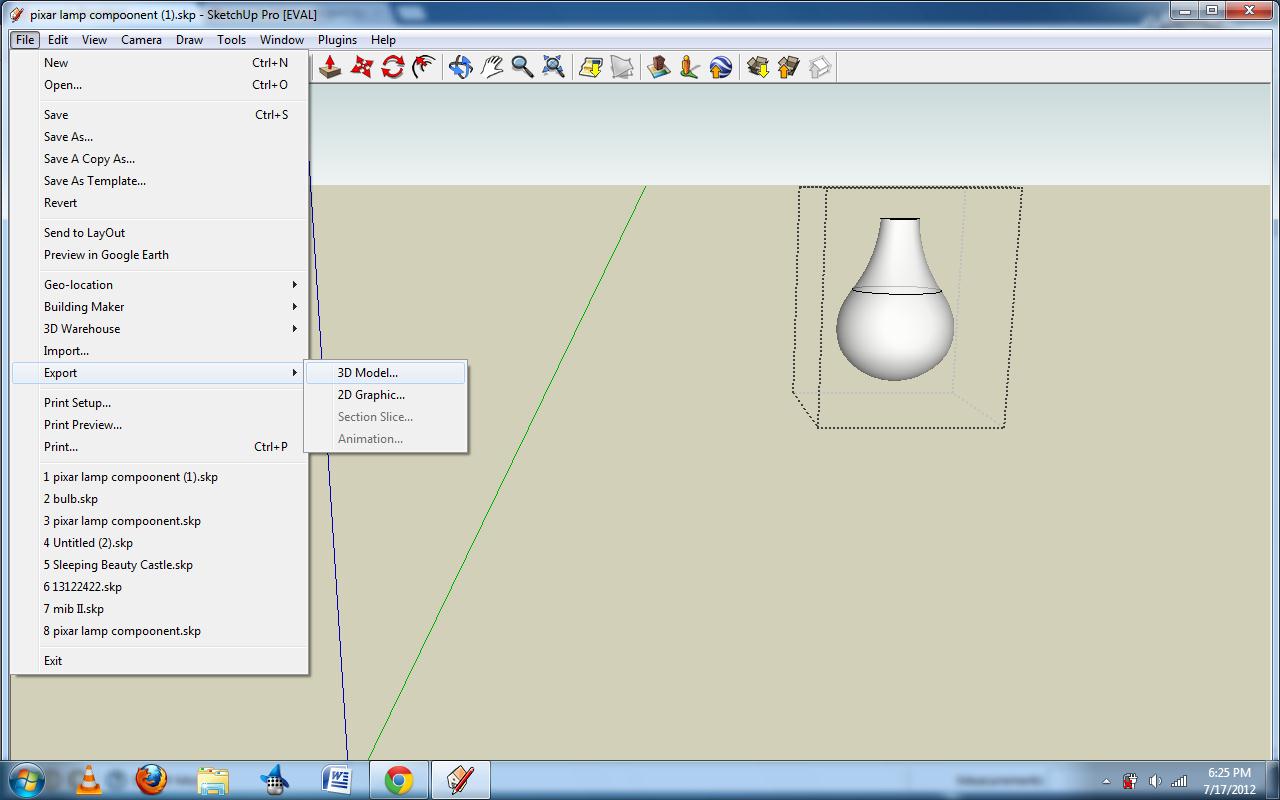Click the grayed Toggle Terrain icon

[622, 67]
